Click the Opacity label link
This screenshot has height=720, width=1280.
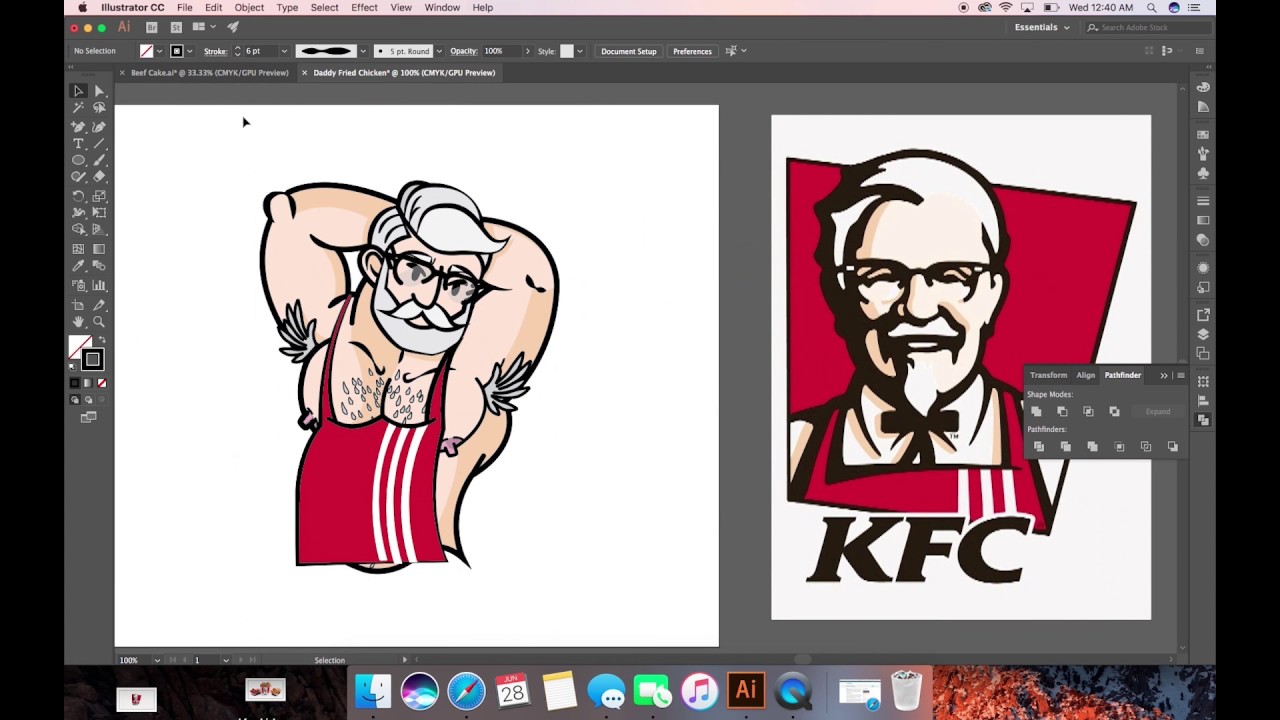[463, 51]
